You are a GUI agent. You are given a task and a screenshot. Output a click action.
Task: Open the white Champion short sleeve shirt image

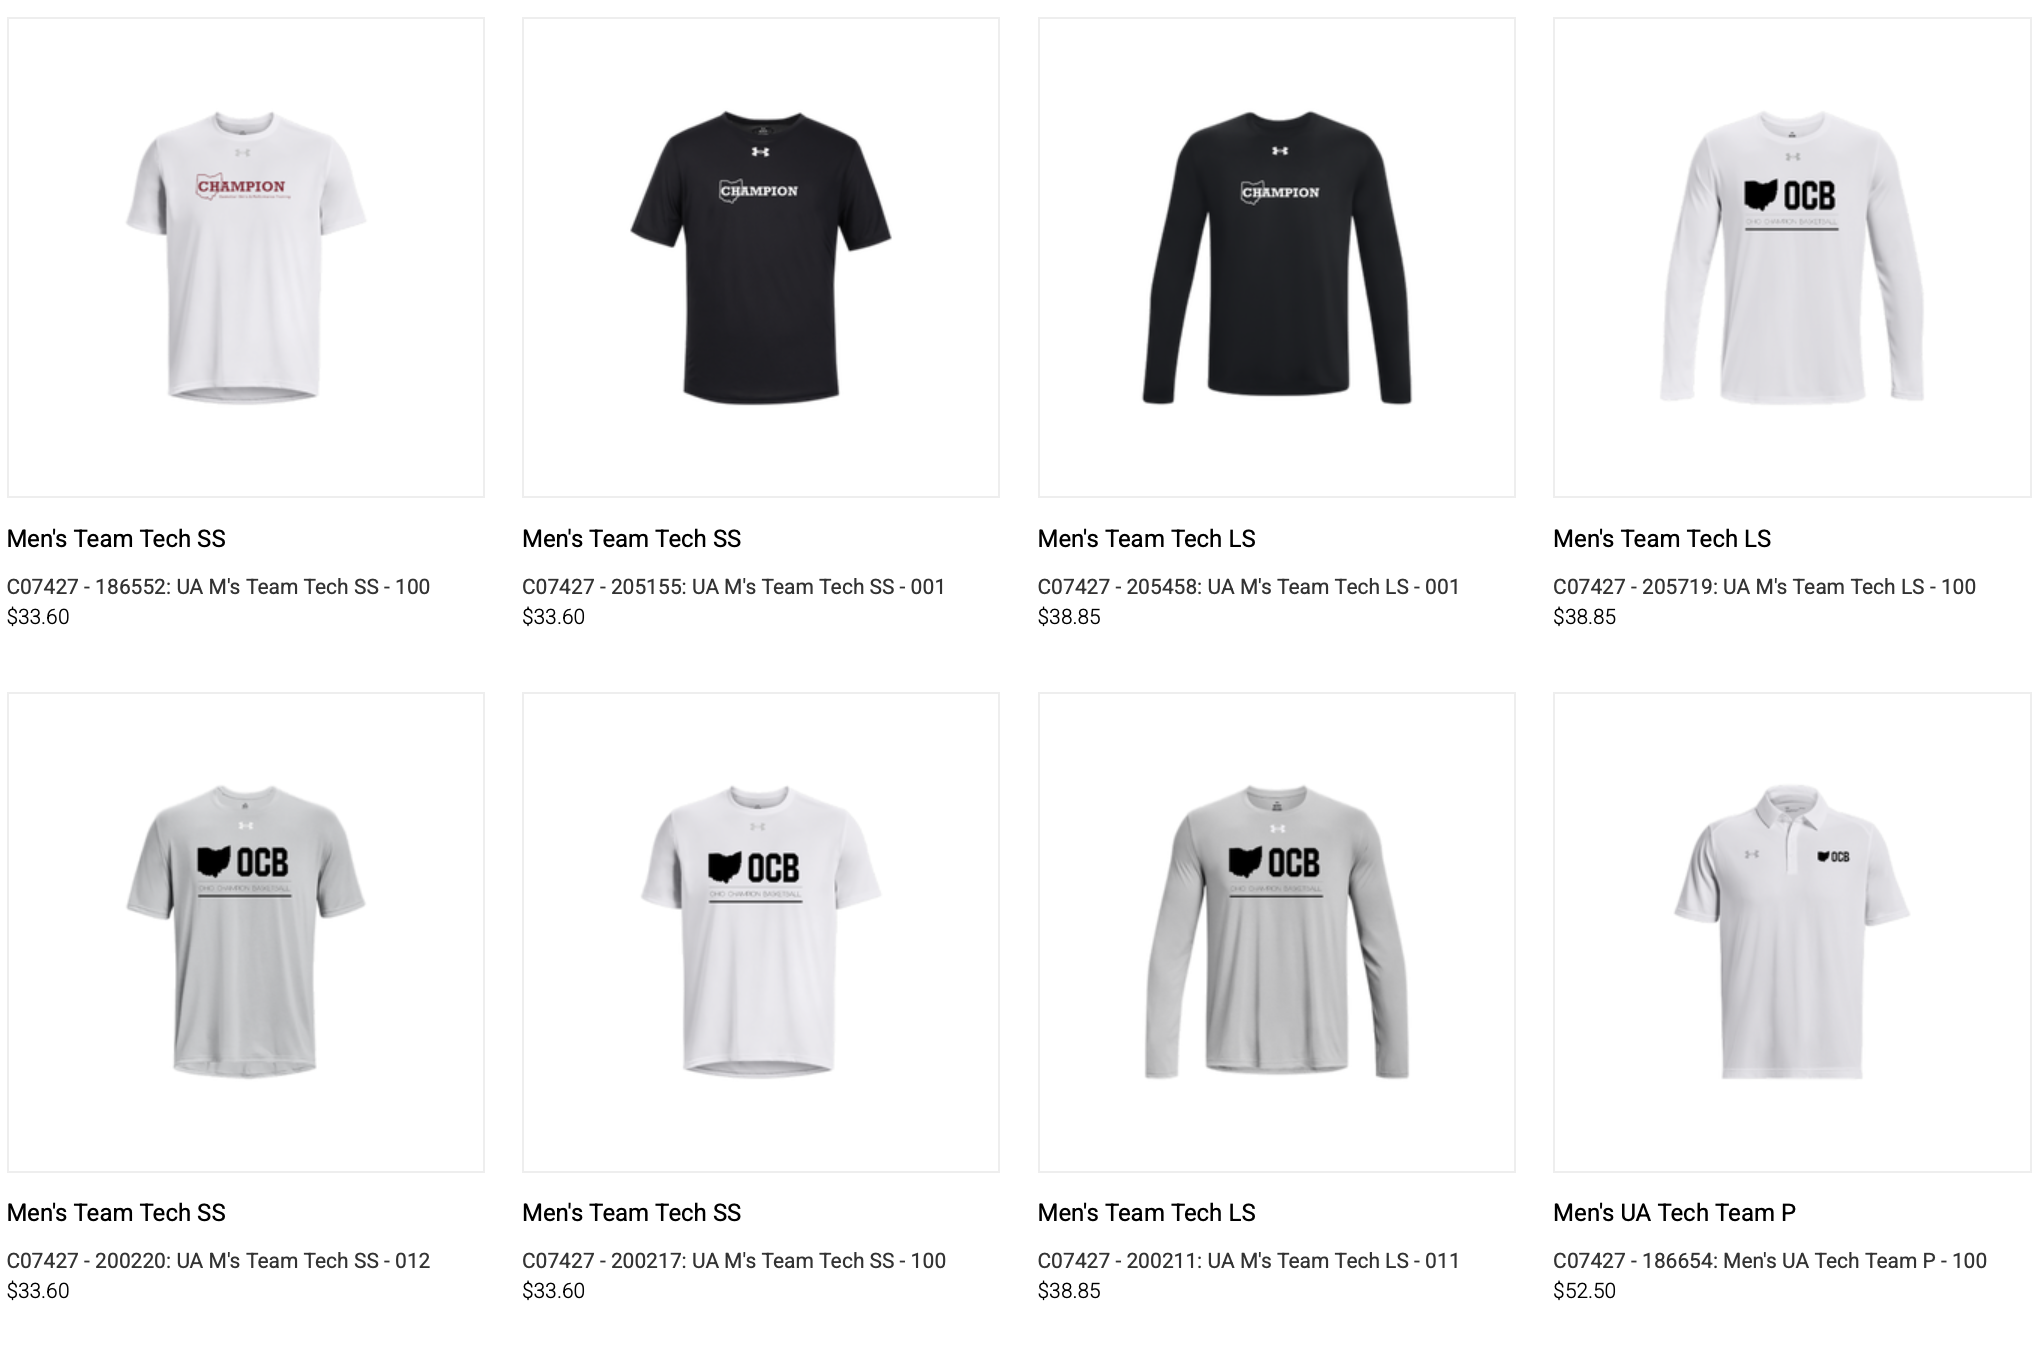click(x=246, y=257)
